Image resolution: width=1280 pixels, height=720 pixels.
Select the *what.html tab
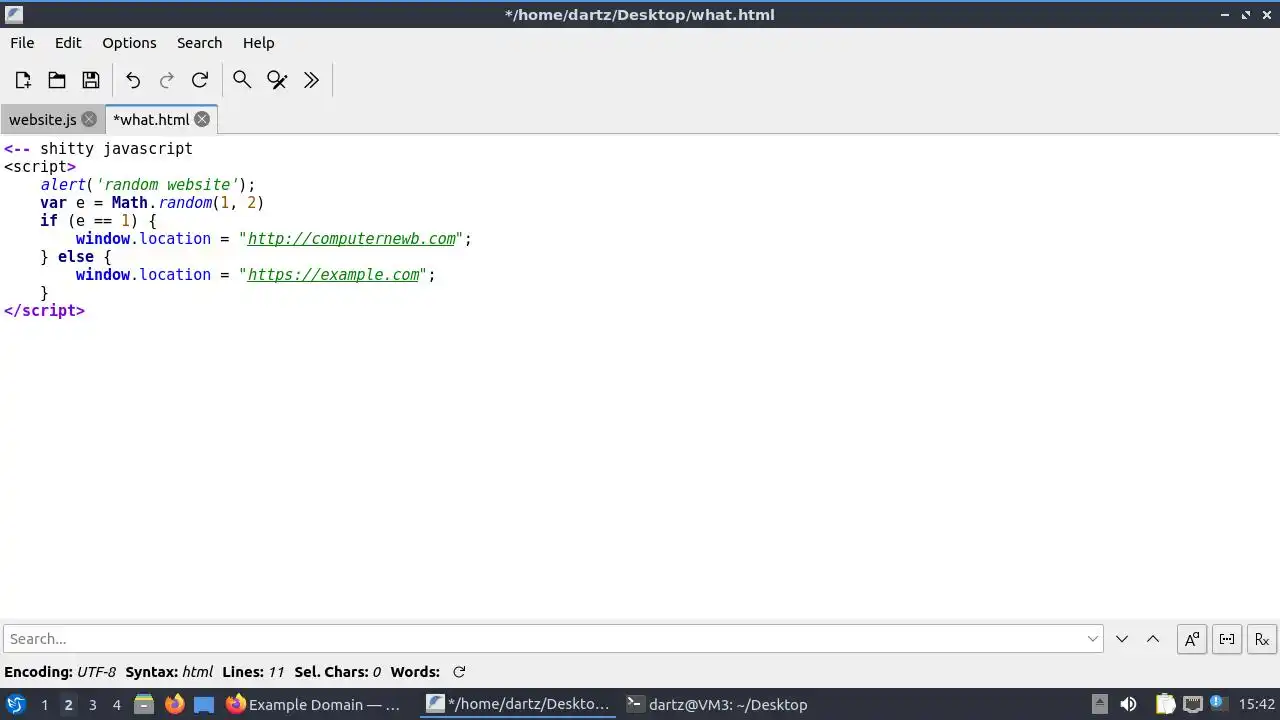tap(151, 119)
